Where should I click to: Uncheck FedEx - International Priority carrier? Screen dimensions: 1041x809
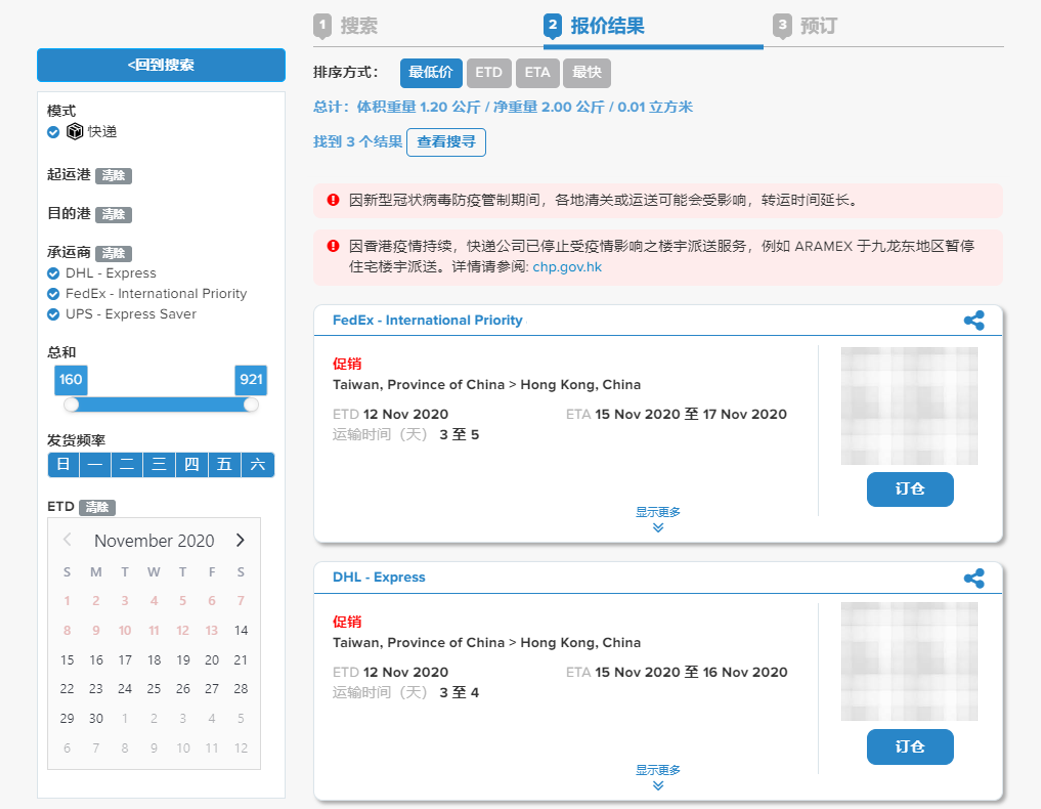point(53,294)
